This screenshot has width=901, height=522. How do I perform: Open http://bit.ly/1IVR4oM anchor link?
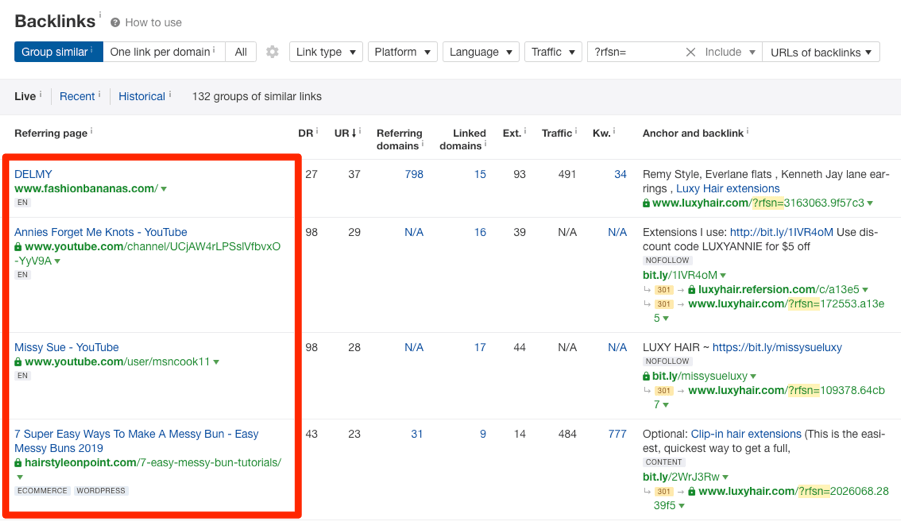pos(781,232)
